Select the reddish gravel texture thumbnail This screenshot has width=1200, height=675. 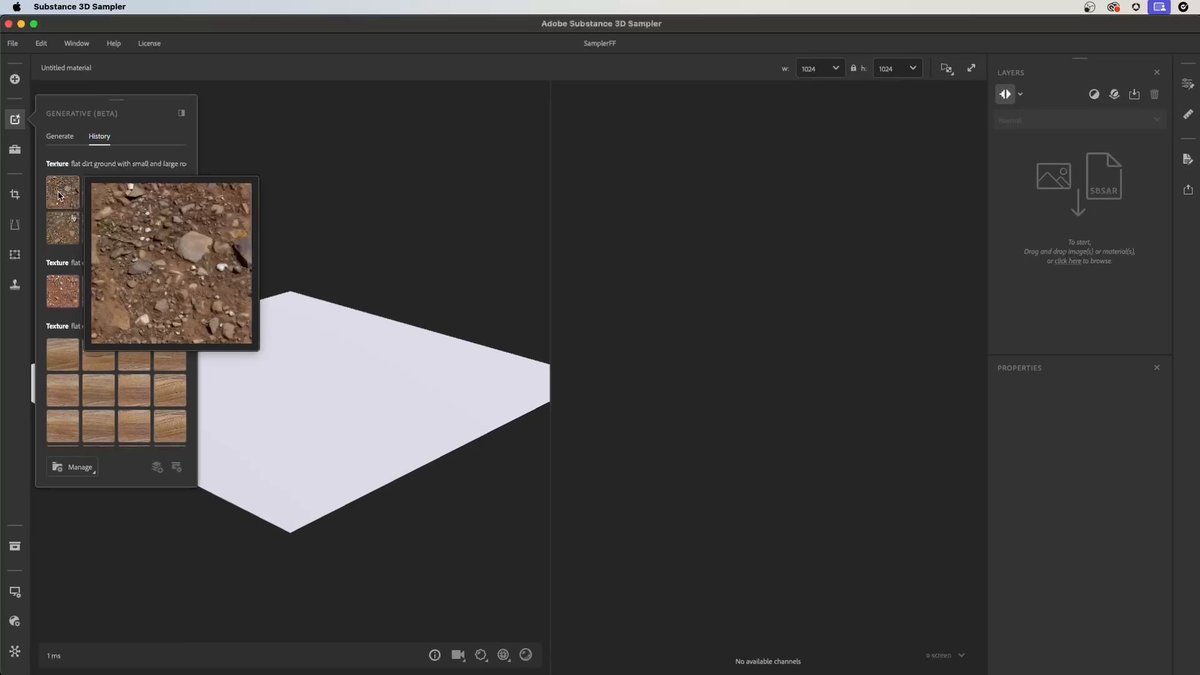63,291
